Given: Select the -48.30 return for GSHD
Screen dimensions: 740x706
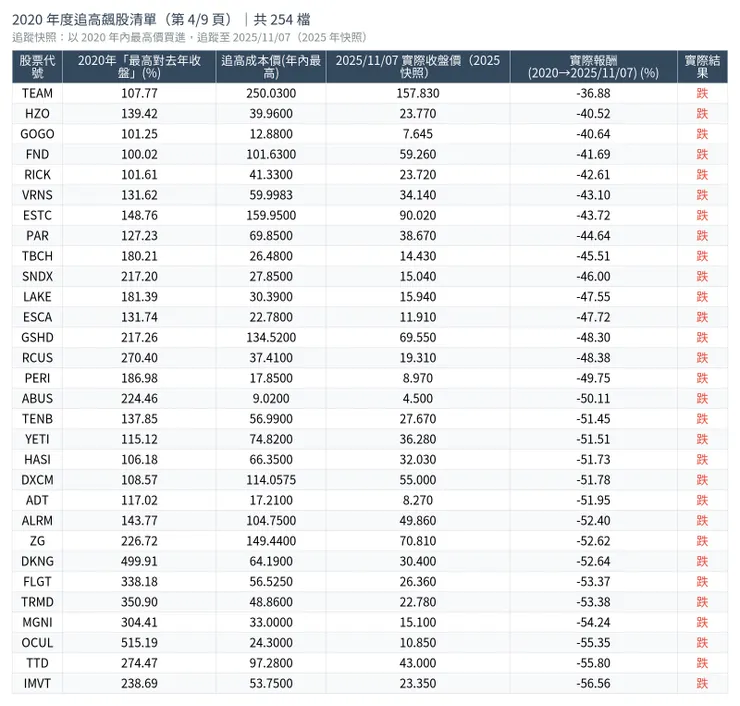Looking at the screenshot, I should [x=593, y=337].
